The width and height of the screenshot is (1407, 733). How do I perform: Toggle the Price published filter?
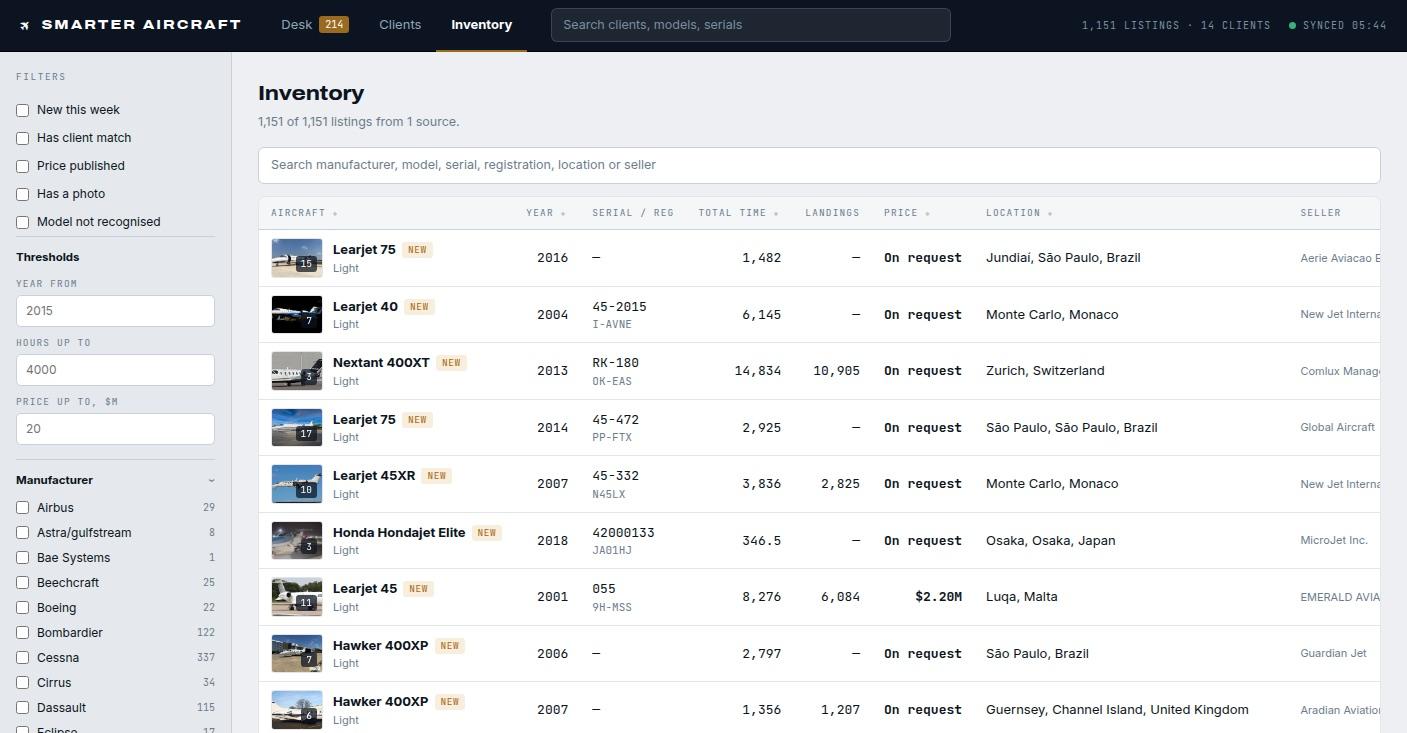22,166
